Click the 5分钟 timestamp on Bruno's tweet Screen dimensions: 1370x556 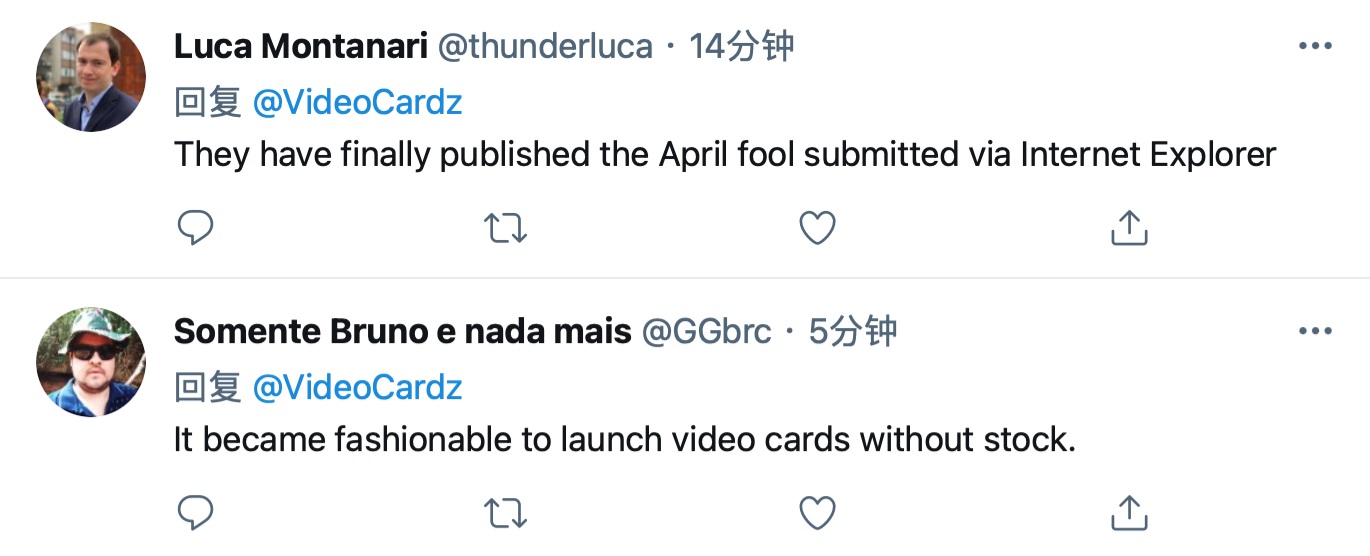pyautogui.click(x=852, y=331)
